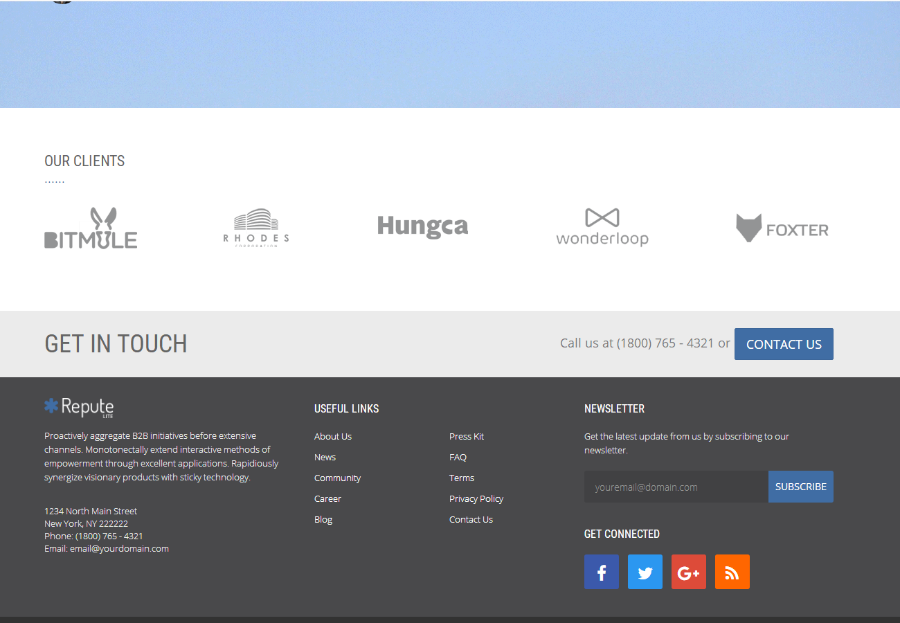900x623 pixels.
Task: View the Privacy Policy link
Action: 476,499
